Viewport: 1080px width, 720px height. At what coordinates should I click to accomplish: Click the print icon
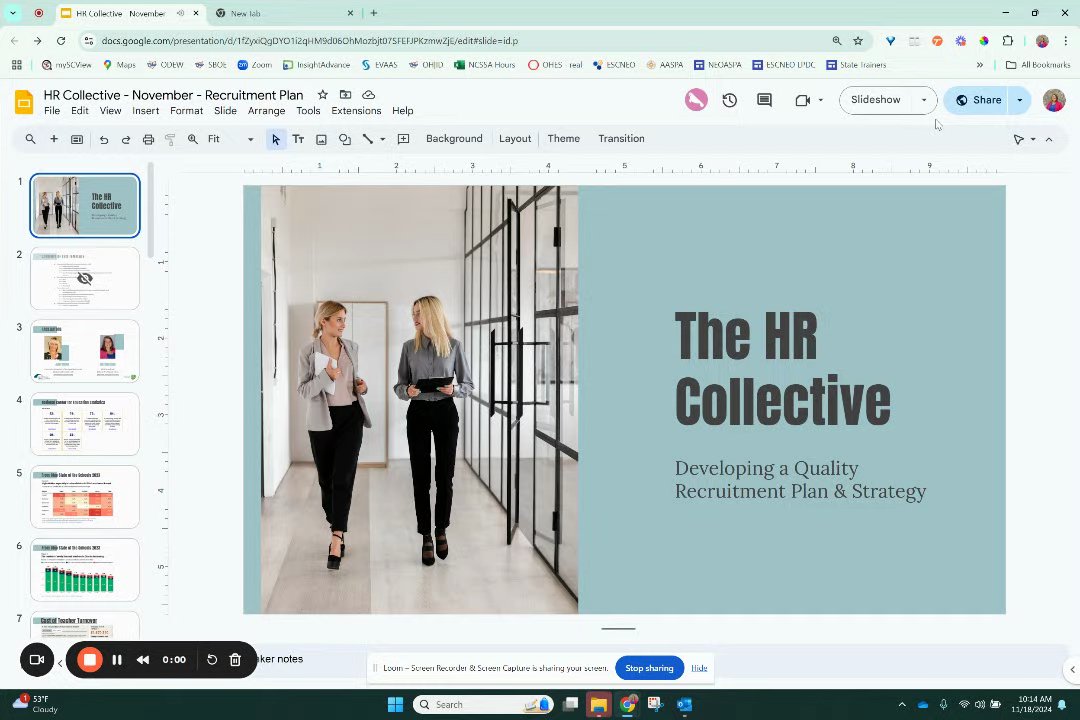148,139
